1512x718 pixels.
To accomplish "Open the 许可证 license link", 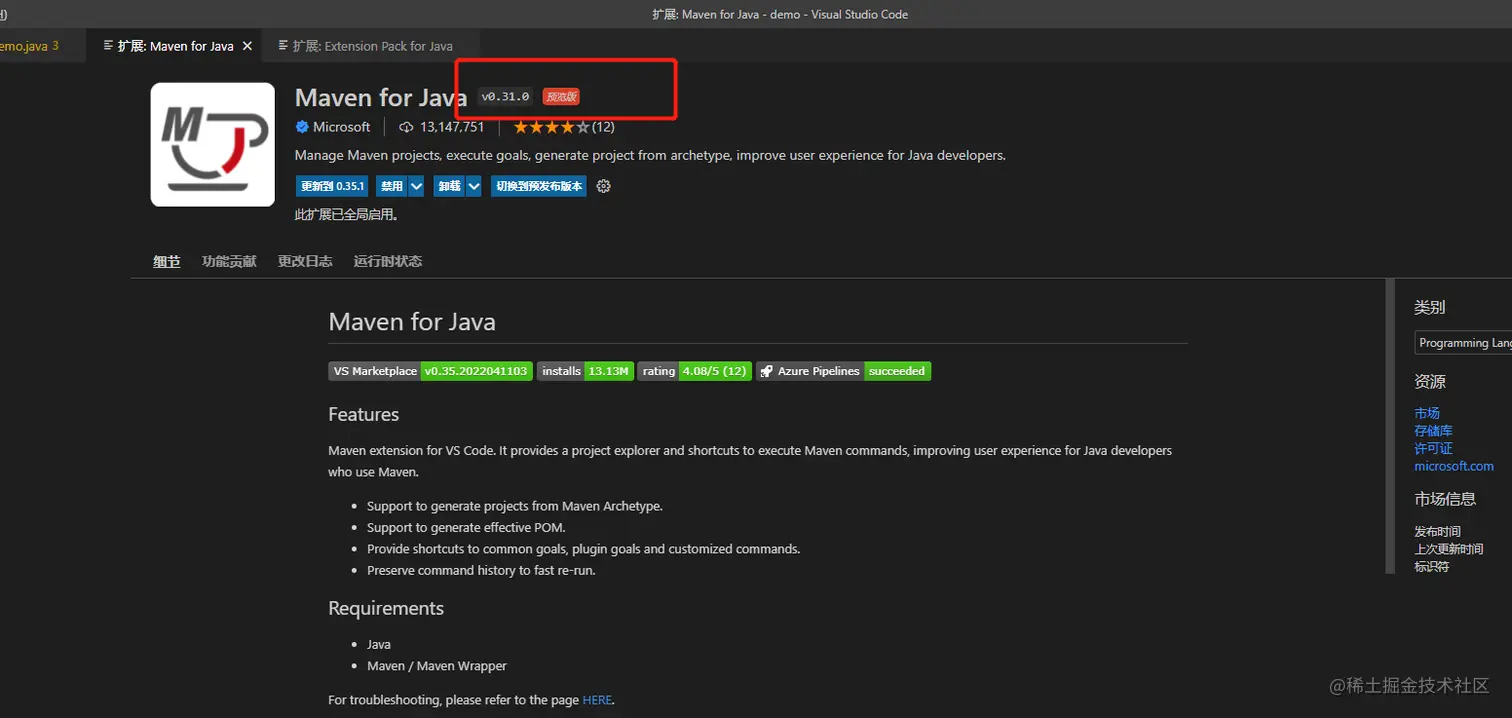I will tap(1433, 449).
